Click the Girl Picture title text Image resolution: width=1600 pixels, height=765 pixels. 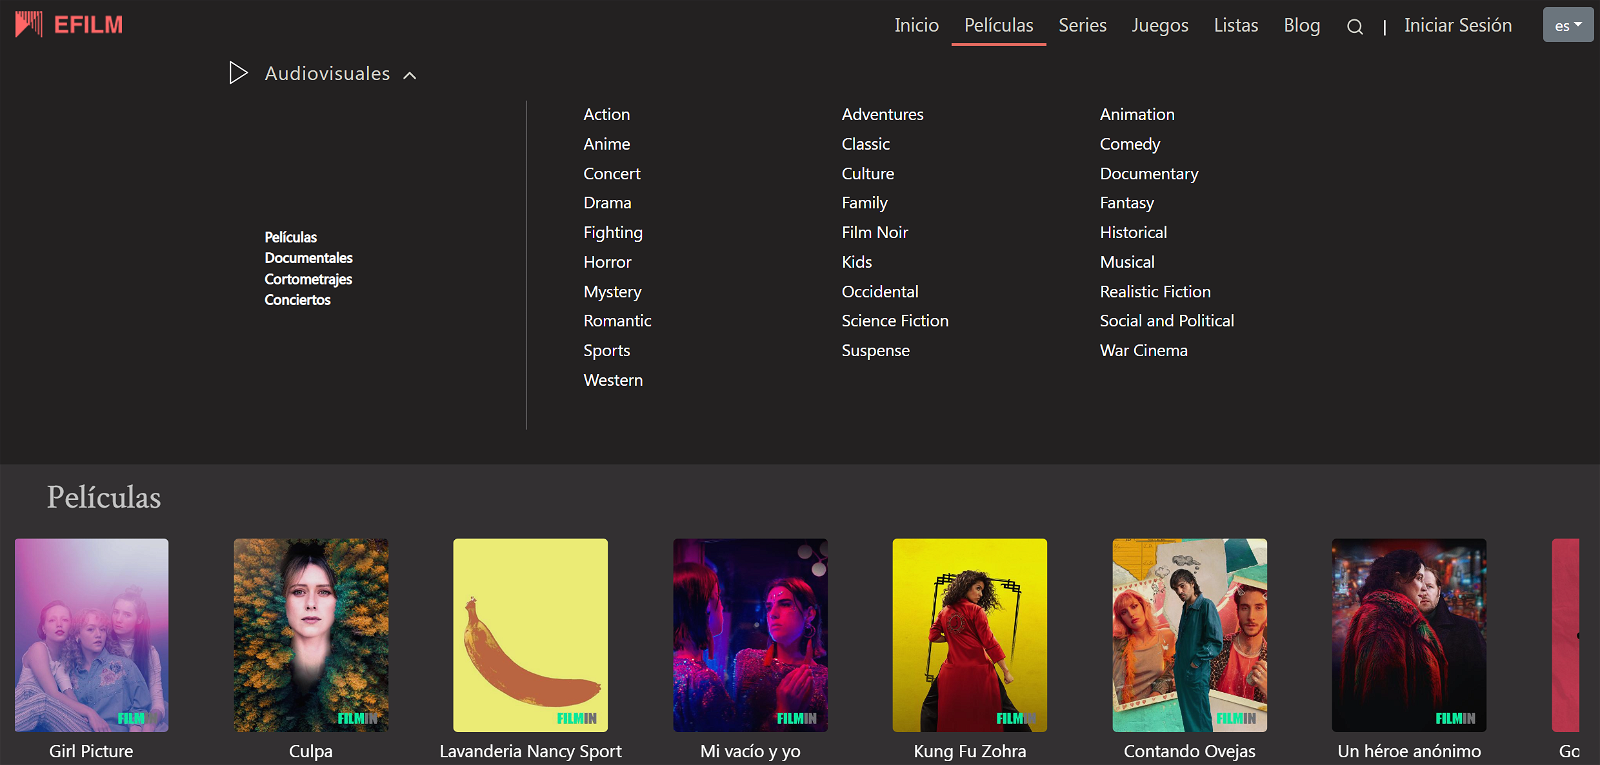91,751
